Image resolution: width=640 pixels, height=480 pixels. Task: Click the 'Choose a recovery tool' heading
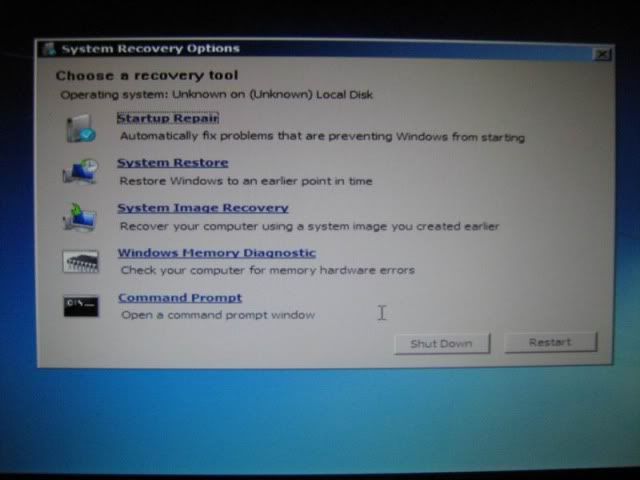[146, 76]
